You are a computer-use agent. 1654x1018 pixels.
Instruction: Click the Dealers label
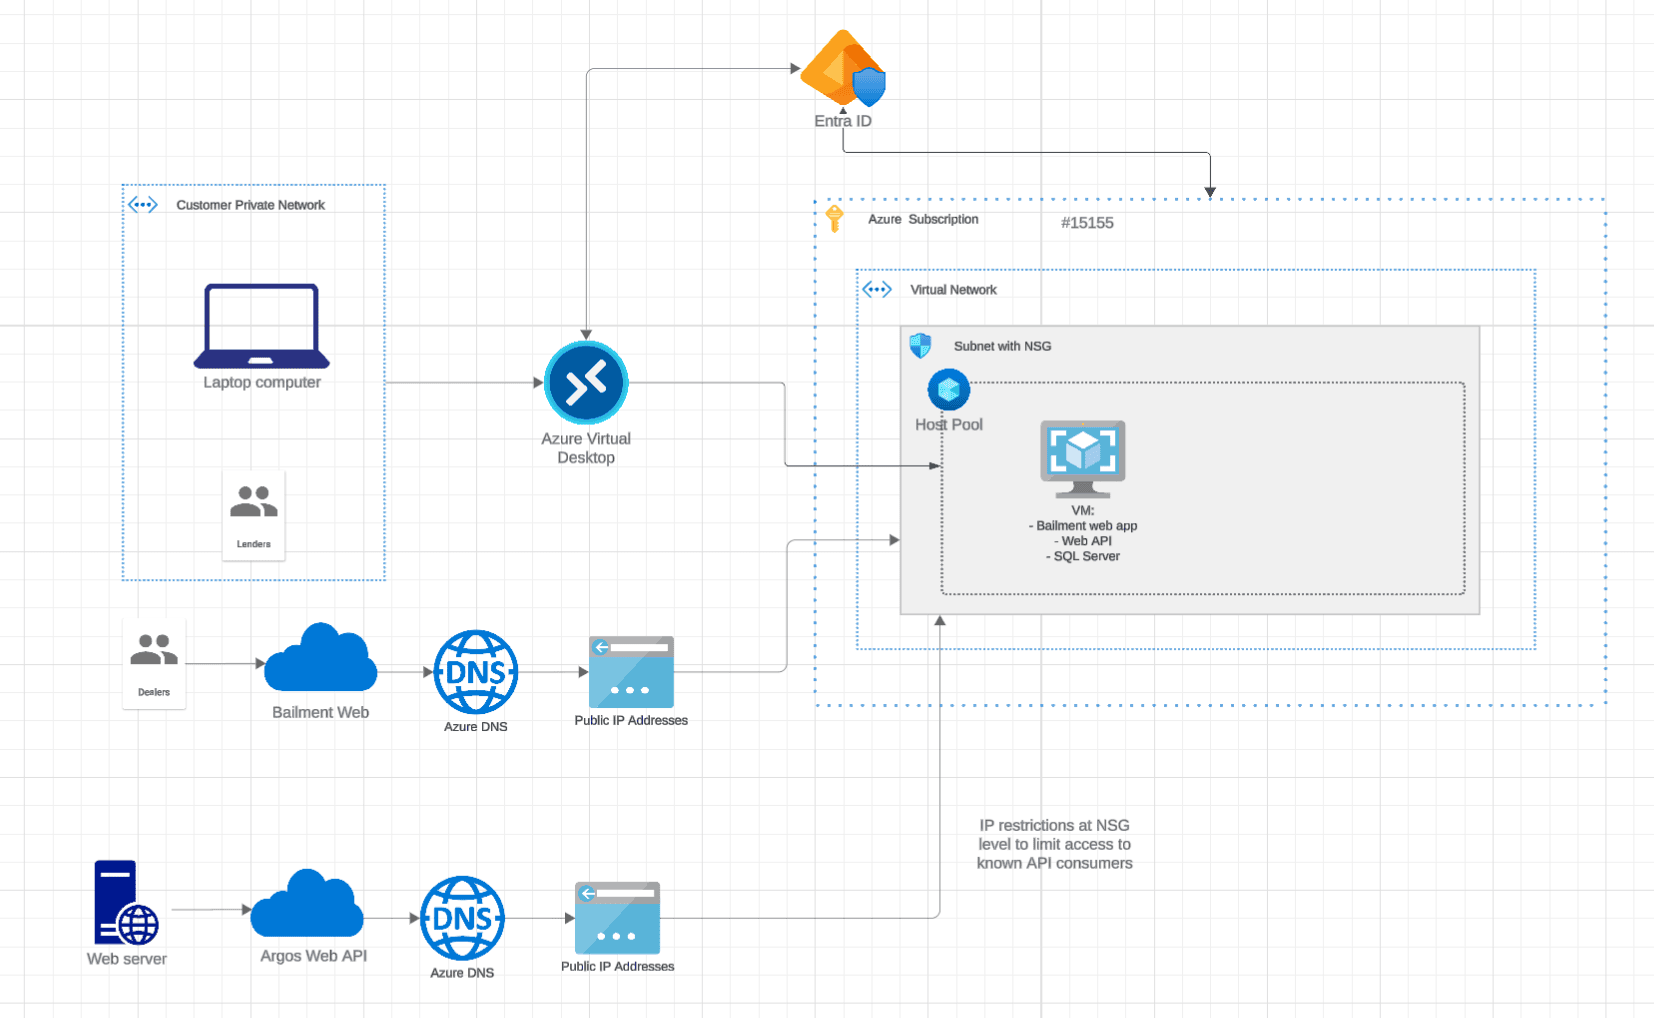coord(154,692)
